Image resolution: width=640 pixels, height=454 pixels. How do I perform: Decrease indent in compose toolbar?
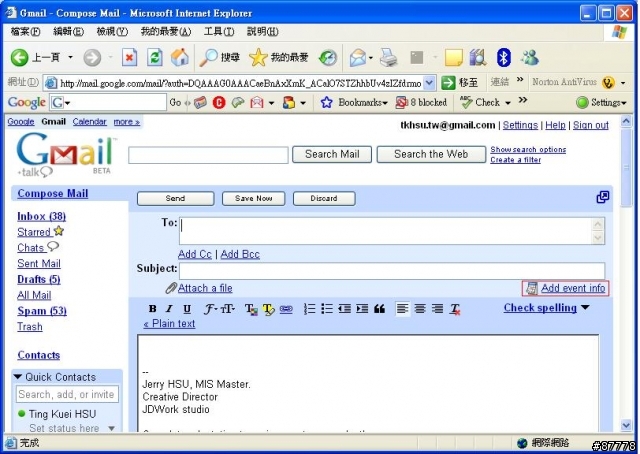coord(344,309)
